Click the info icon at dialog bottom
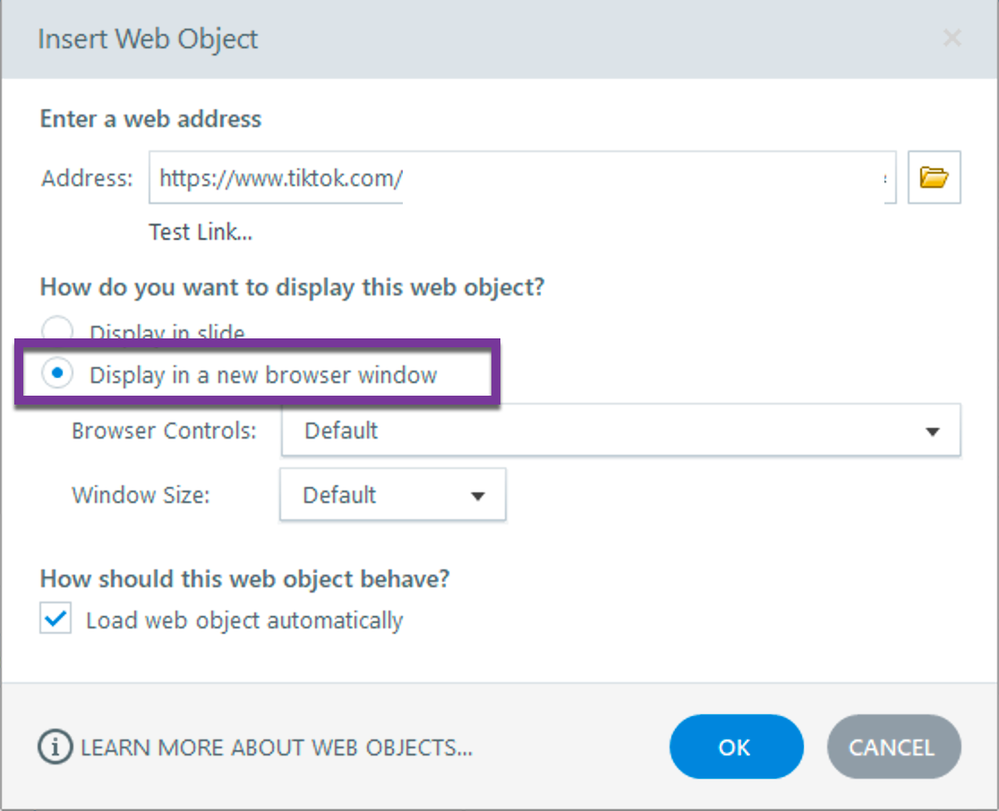The height and width of the screenshot is (811, 999). 55,747
